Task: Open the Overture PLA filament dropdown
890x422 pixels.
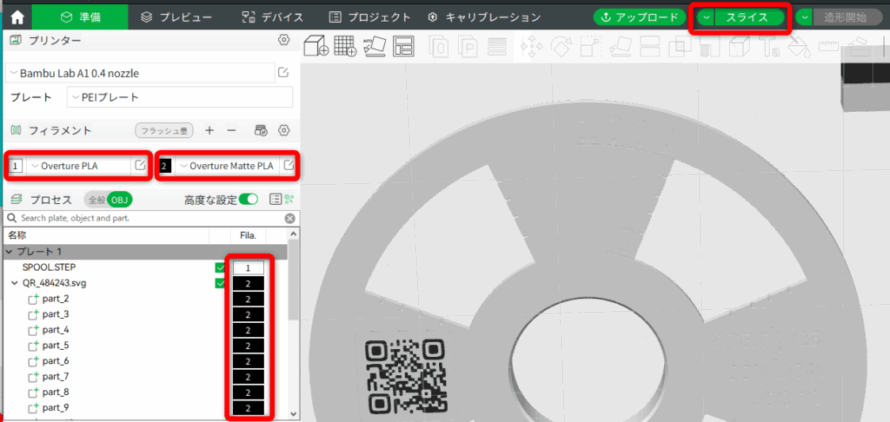Action: [x=79, y=166]
